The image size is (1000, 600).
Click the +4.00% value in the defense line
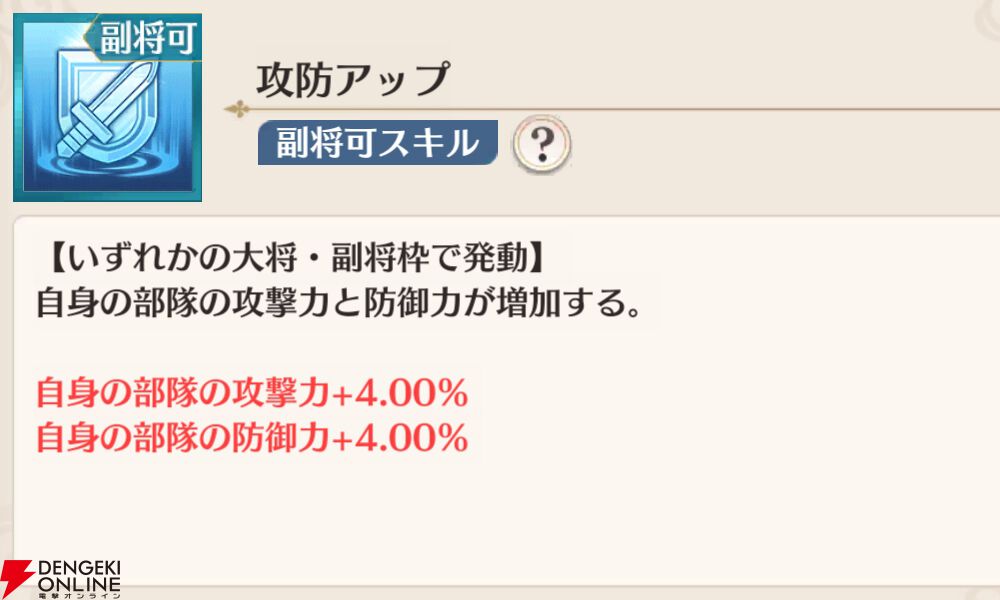[x=399, y=438]
